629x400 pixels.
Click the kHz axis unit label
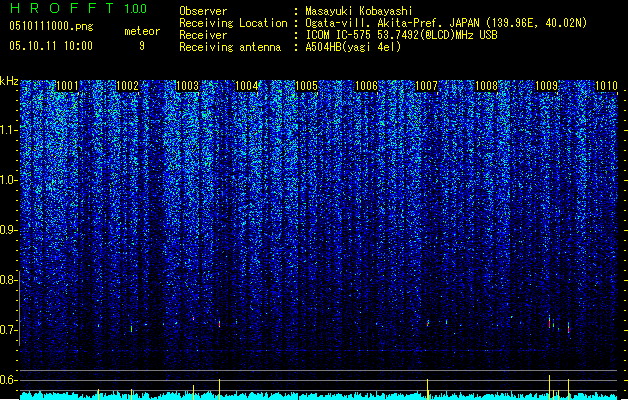(9, 81)
